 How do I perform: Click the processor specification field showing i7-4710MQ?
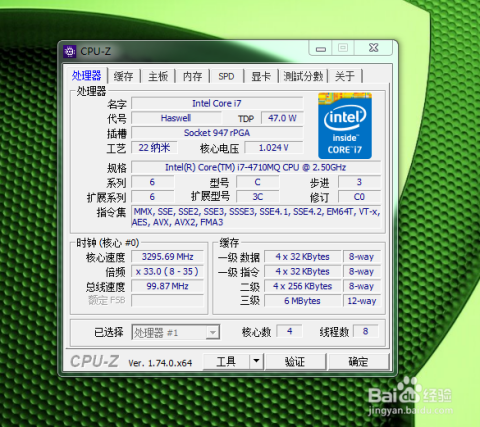256,167
